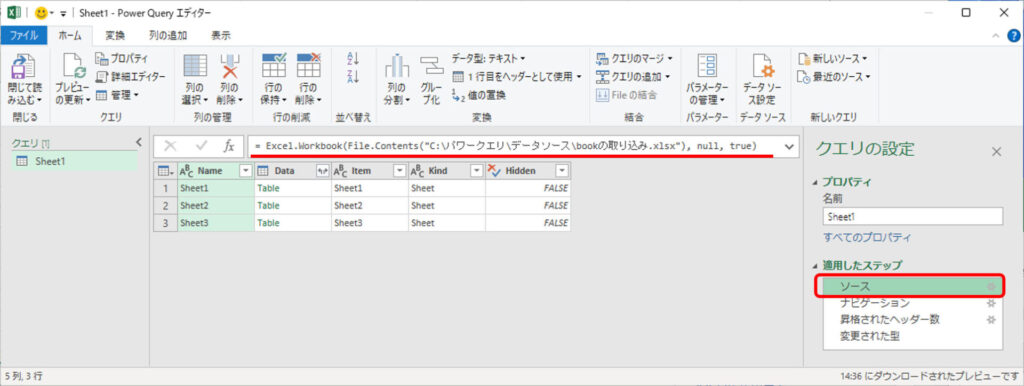Switch to the ホーム tab
The width and height of the screenshot is (1024, 386).
(x=70, y=35)
